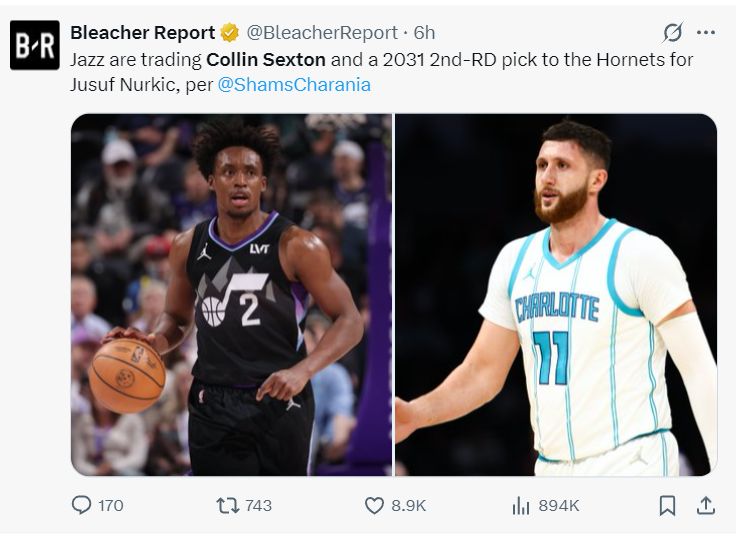Toggle bookmark for this post
The image size is (736, 537).
667,505
